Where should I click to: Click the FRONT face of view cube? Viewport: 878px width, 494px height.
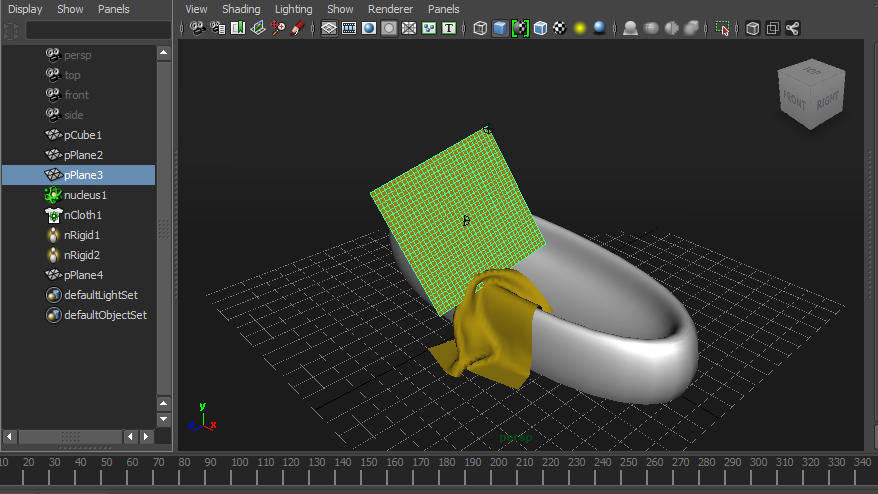point(795,99)
